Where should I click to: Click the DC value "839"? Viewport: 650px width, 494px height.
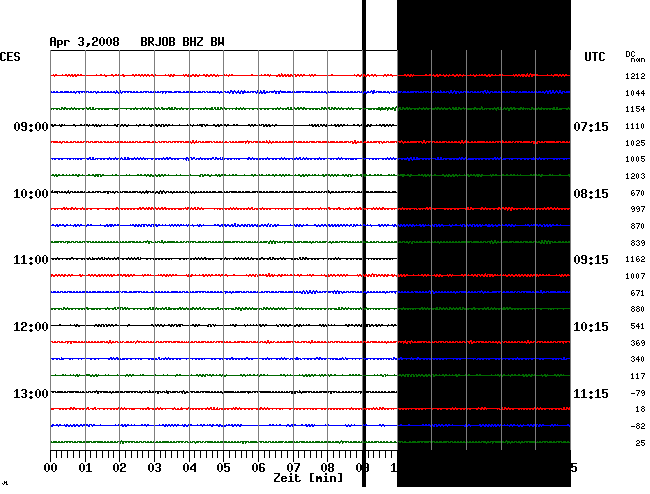(x=638, y=243)
